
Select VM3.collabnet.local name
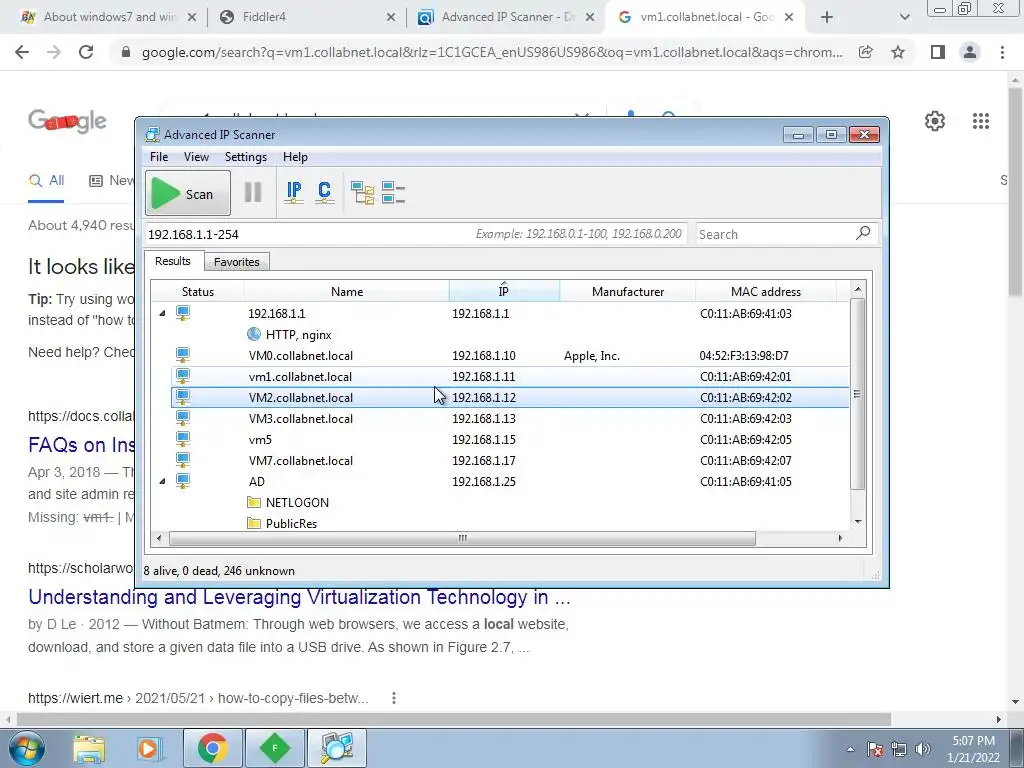[300, 419]
